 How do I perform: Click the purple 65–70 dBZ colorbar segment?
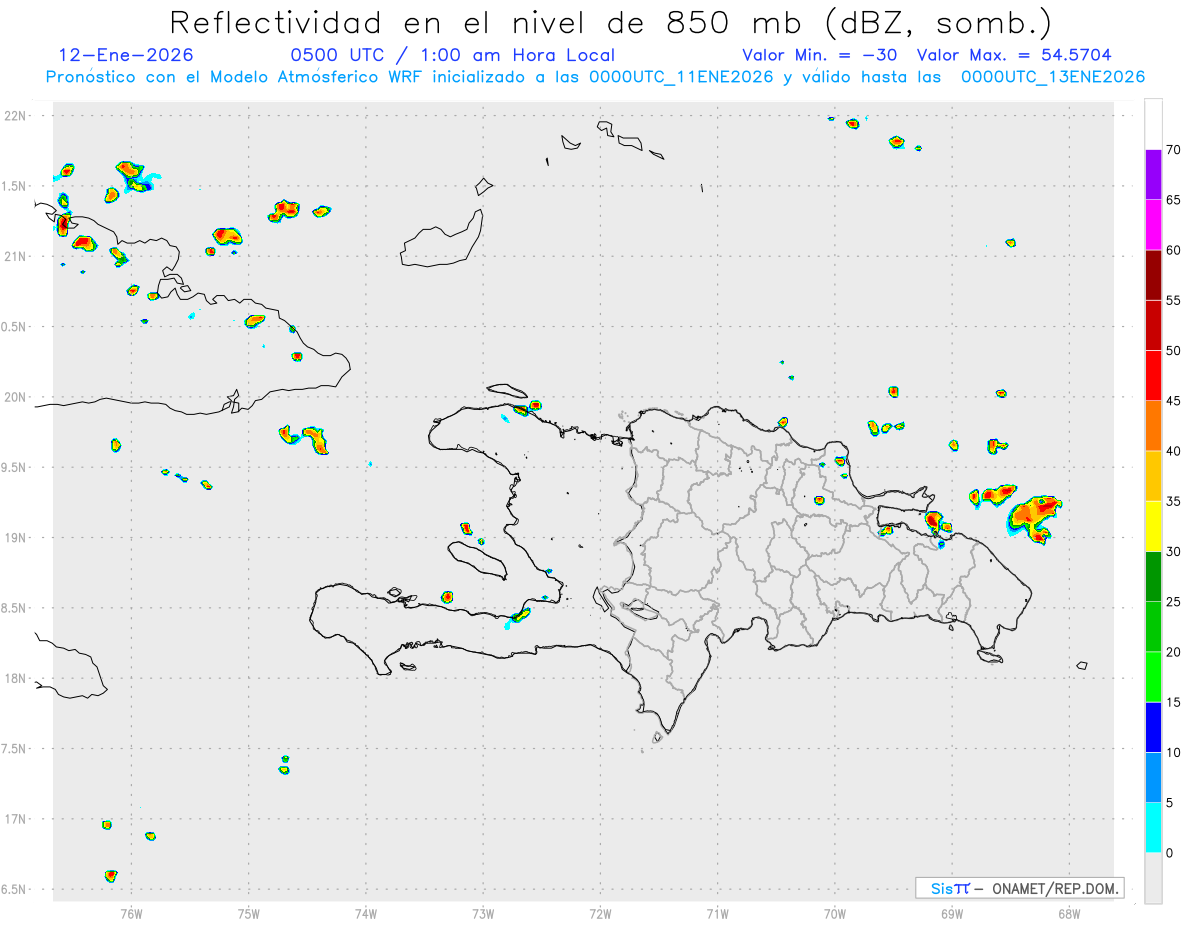1153,174
